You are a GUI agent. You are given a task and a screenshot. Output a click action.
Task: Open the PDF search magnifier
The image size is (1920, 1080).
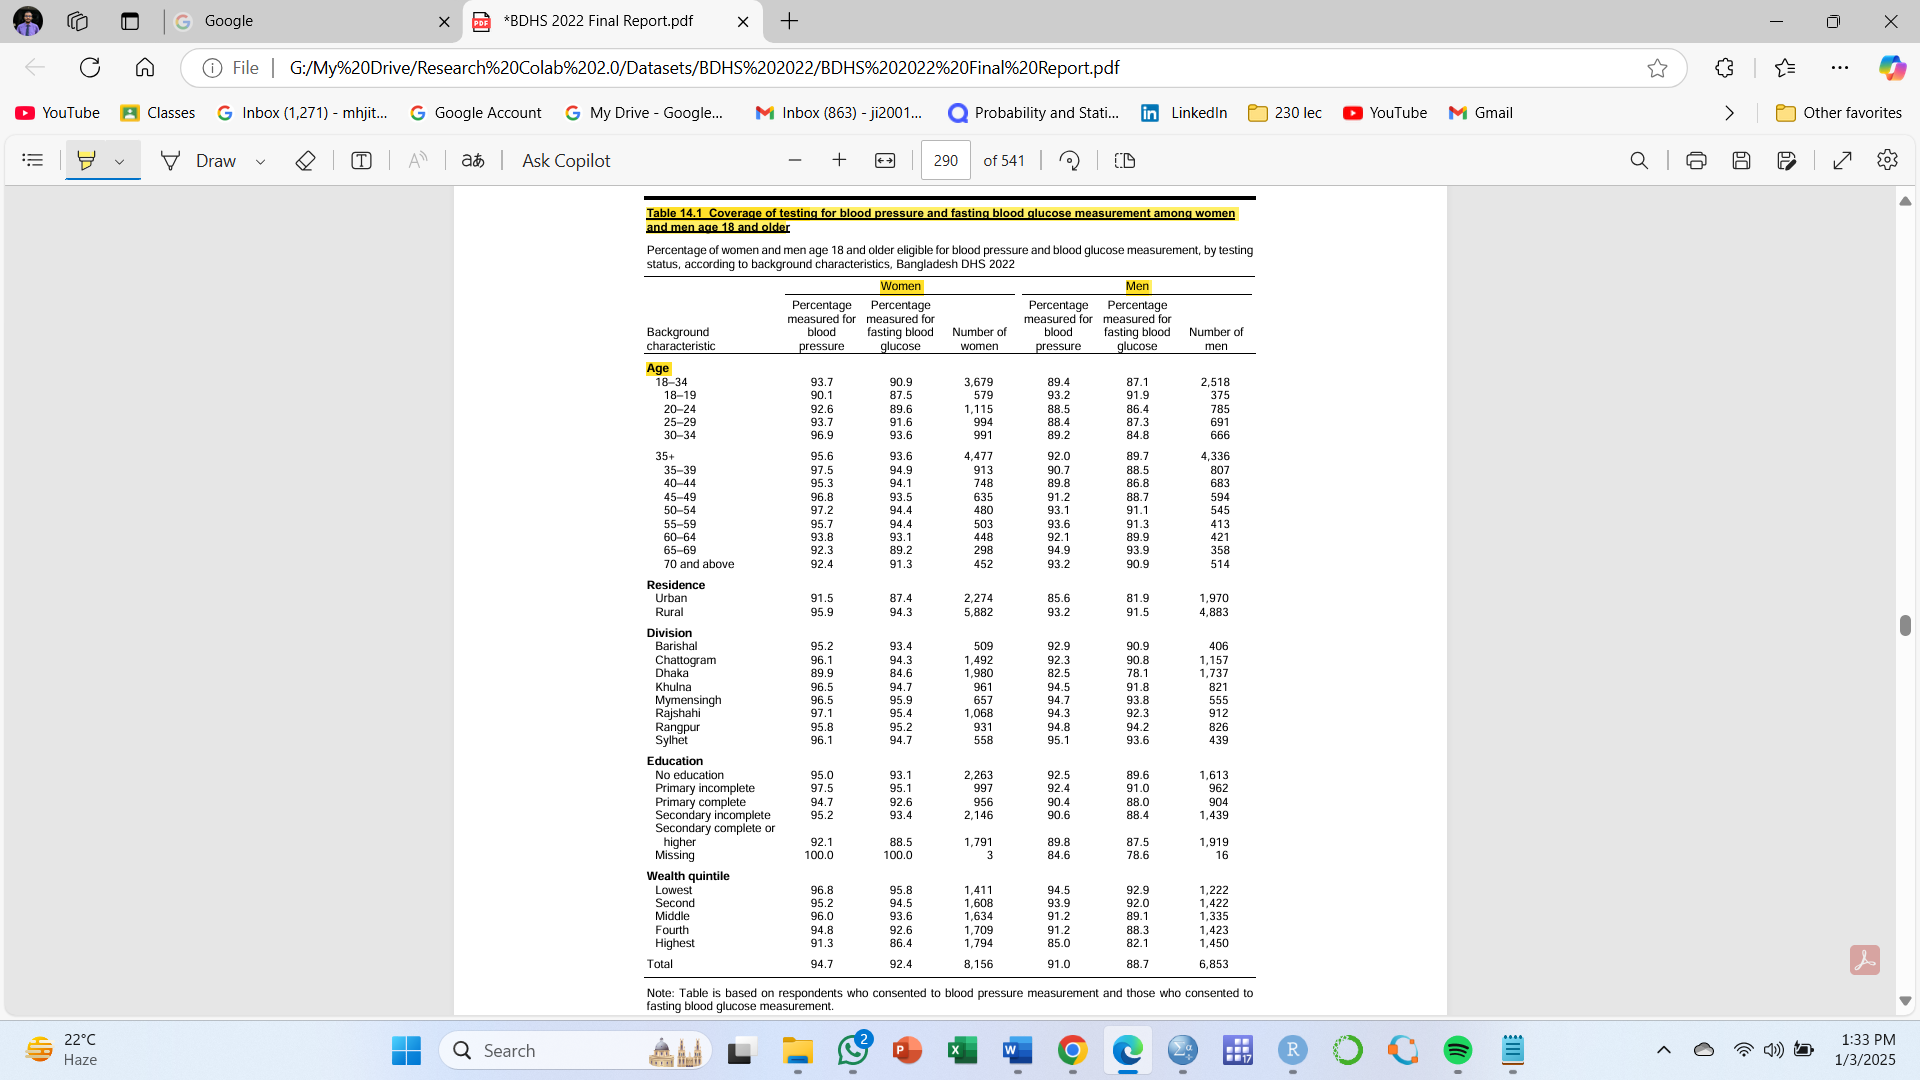(1639, 160)
